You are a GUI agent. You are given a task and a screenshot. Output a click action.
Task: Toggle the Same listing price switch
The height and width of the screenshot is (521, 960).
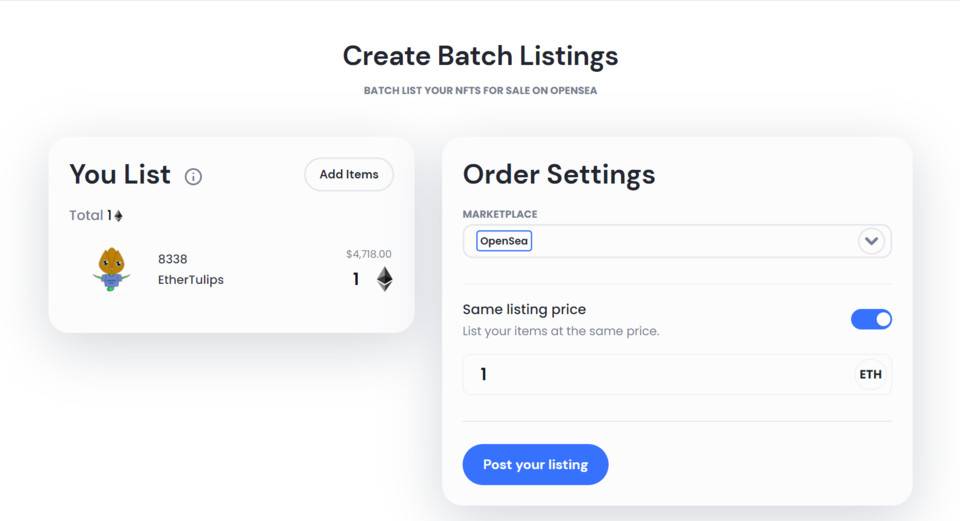[871, 319]
